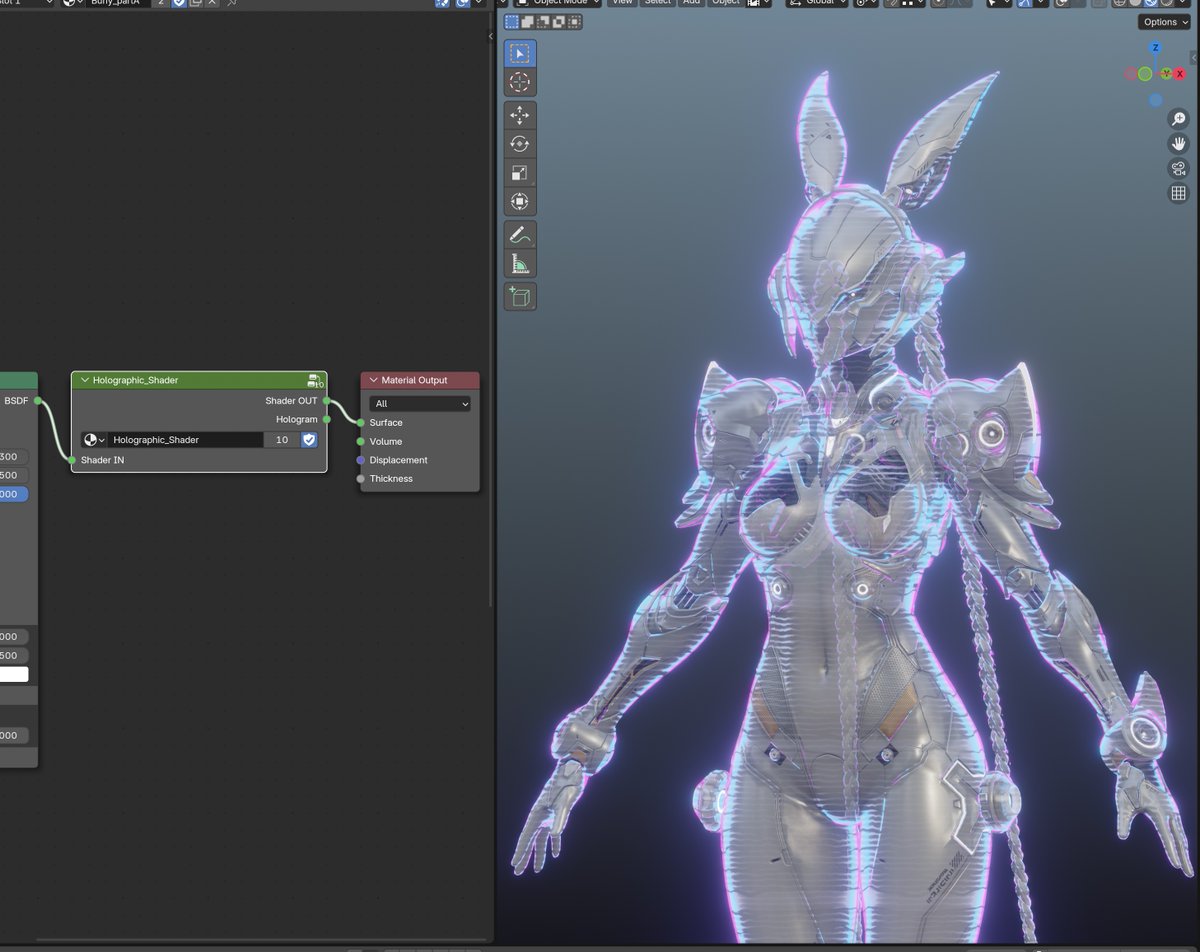Select the Cursor tool
Viewport: 1200px width, 952px height.
tap(520, 83)
